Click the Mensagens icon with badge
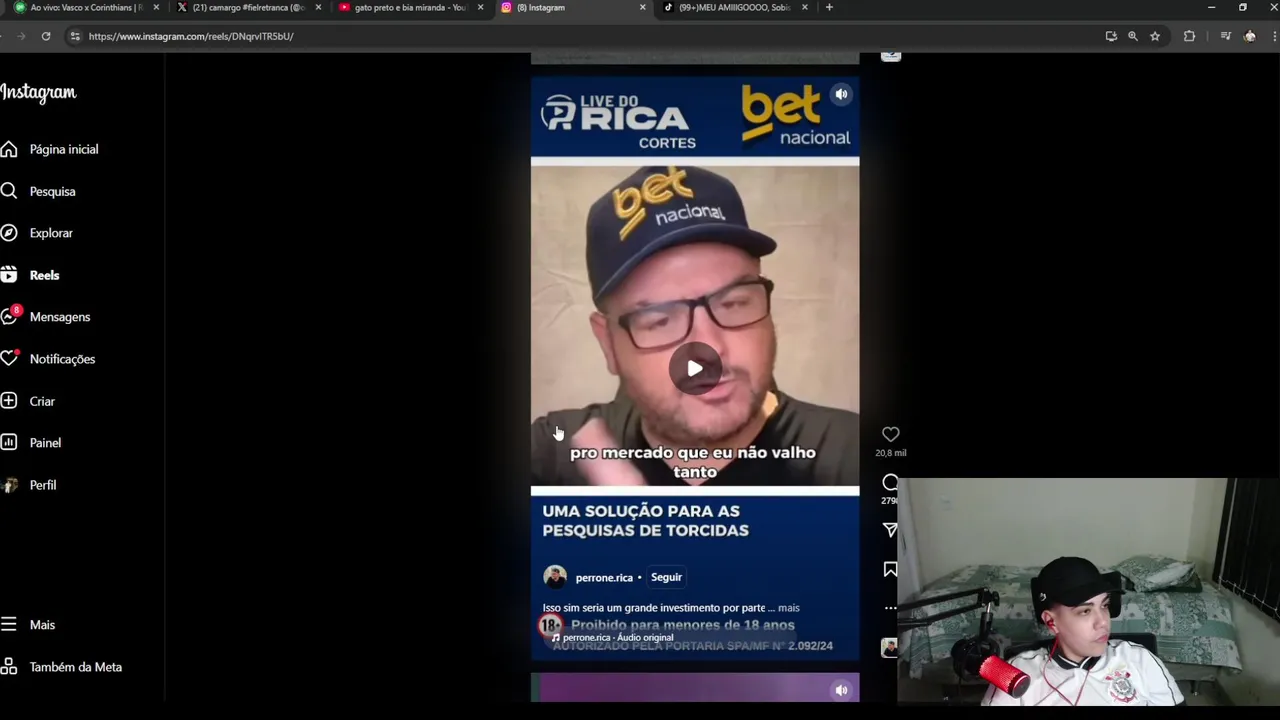This screenshot has height=720, width=1280. click(x=10, y=315)
